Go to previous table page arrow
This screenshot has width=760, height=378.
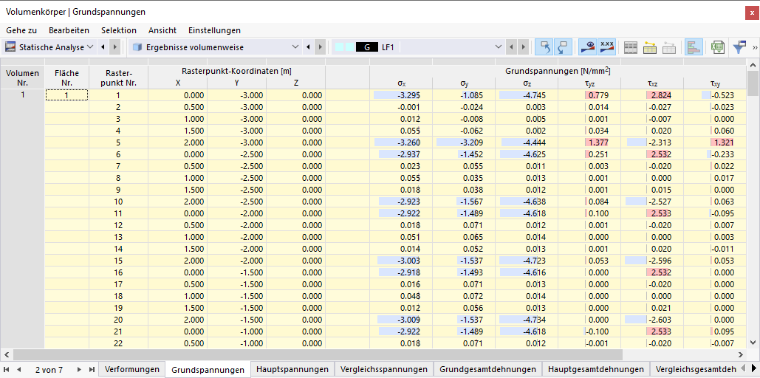click(18, 369)
